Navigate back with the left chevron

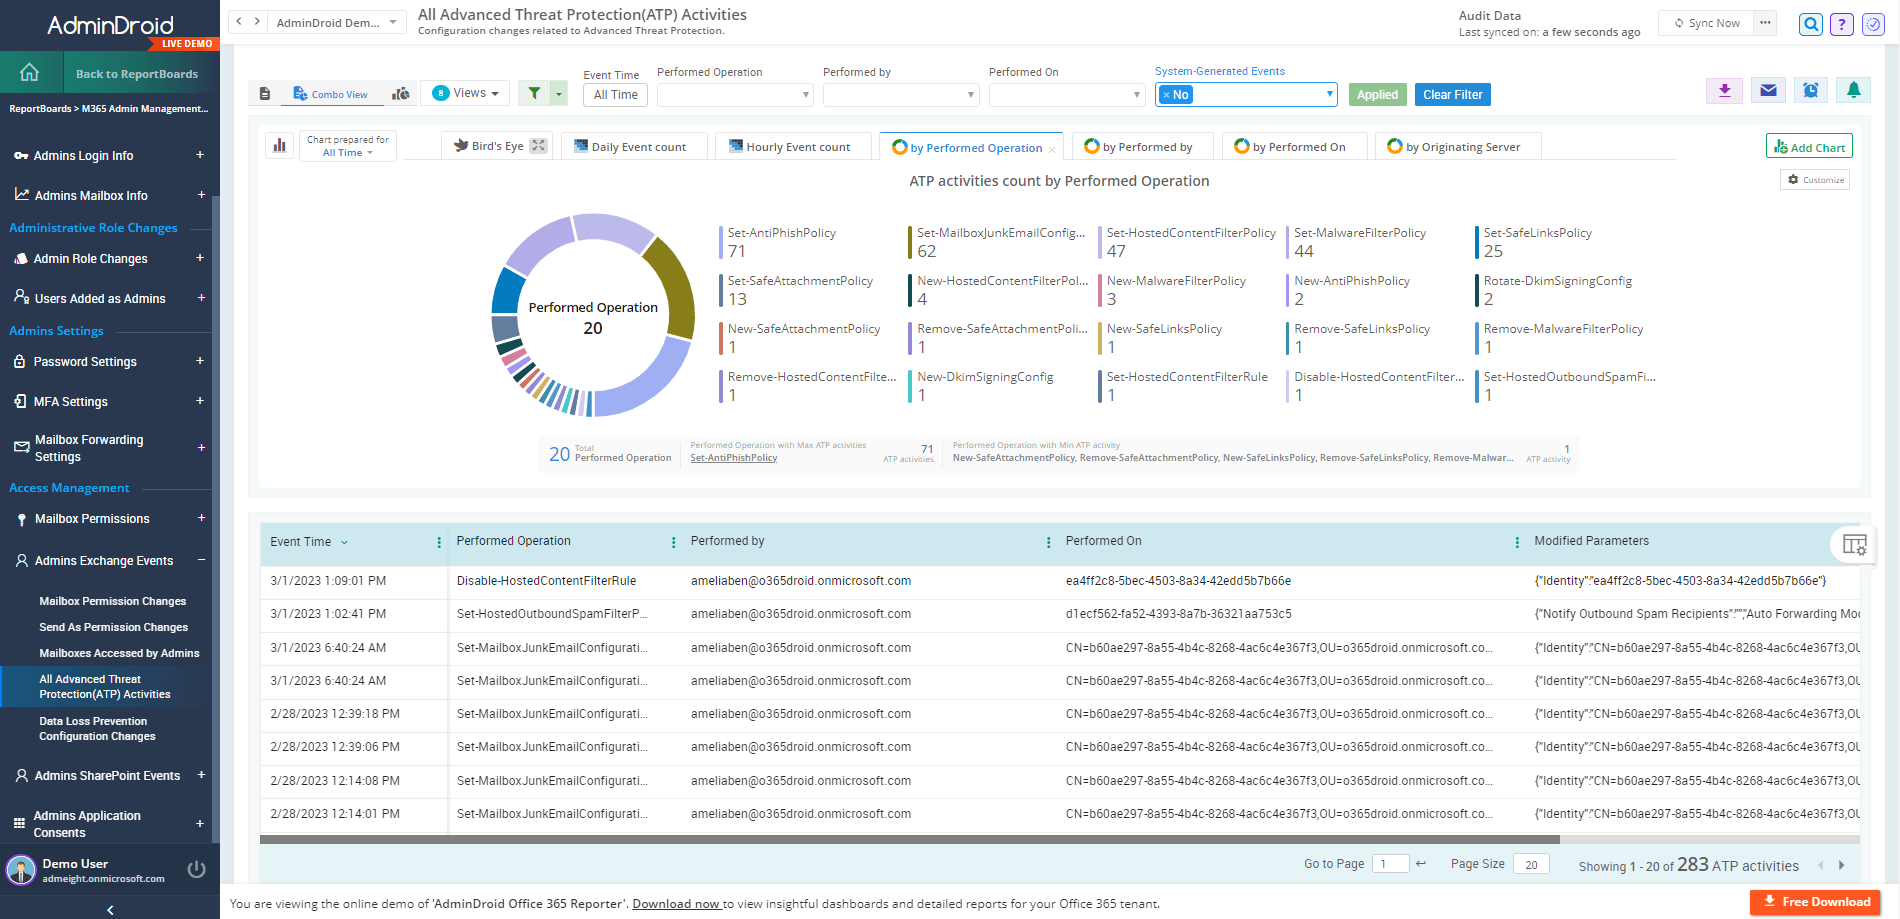[239, 21]
